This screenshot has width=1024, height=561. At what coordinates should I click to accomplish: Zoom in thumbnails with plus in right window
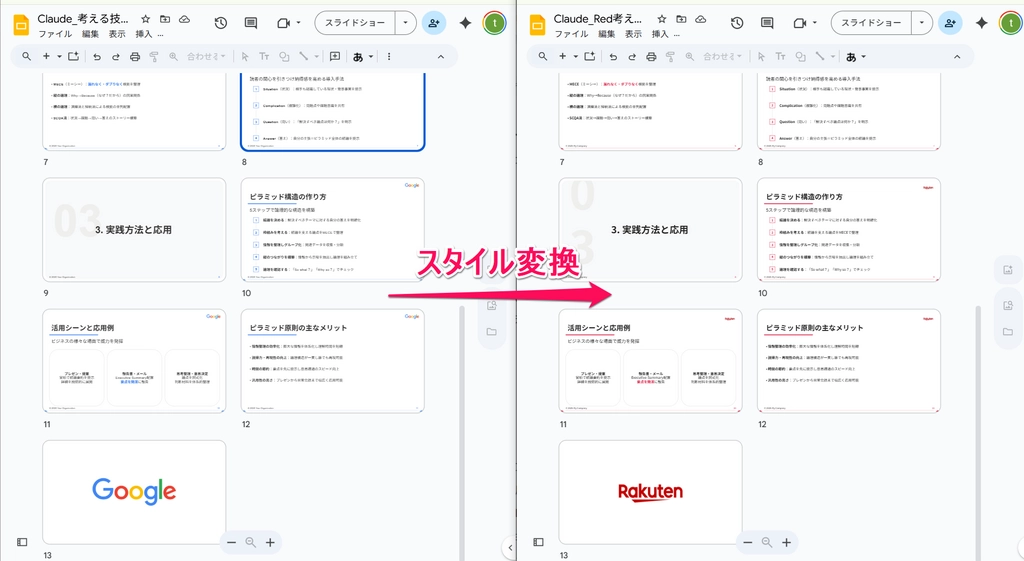click(786, 542)
